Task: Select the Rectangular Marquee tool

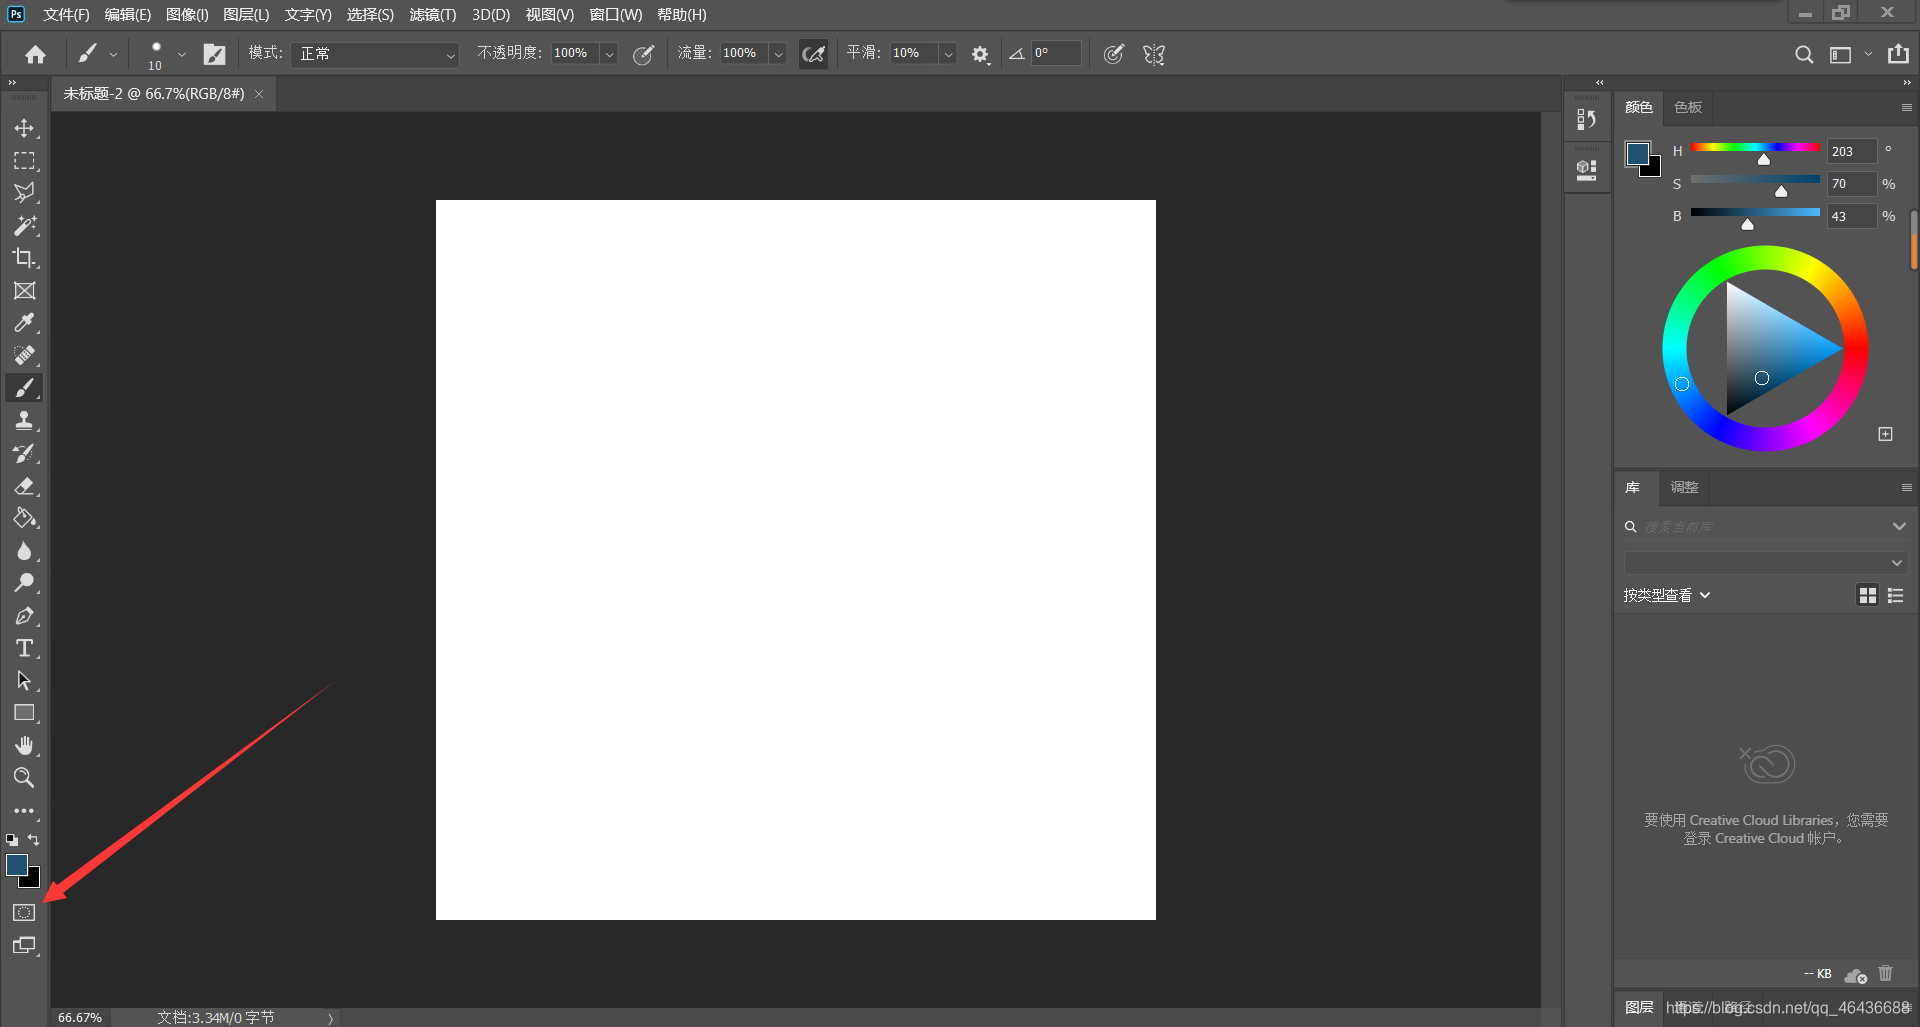Action: [24, 161]
